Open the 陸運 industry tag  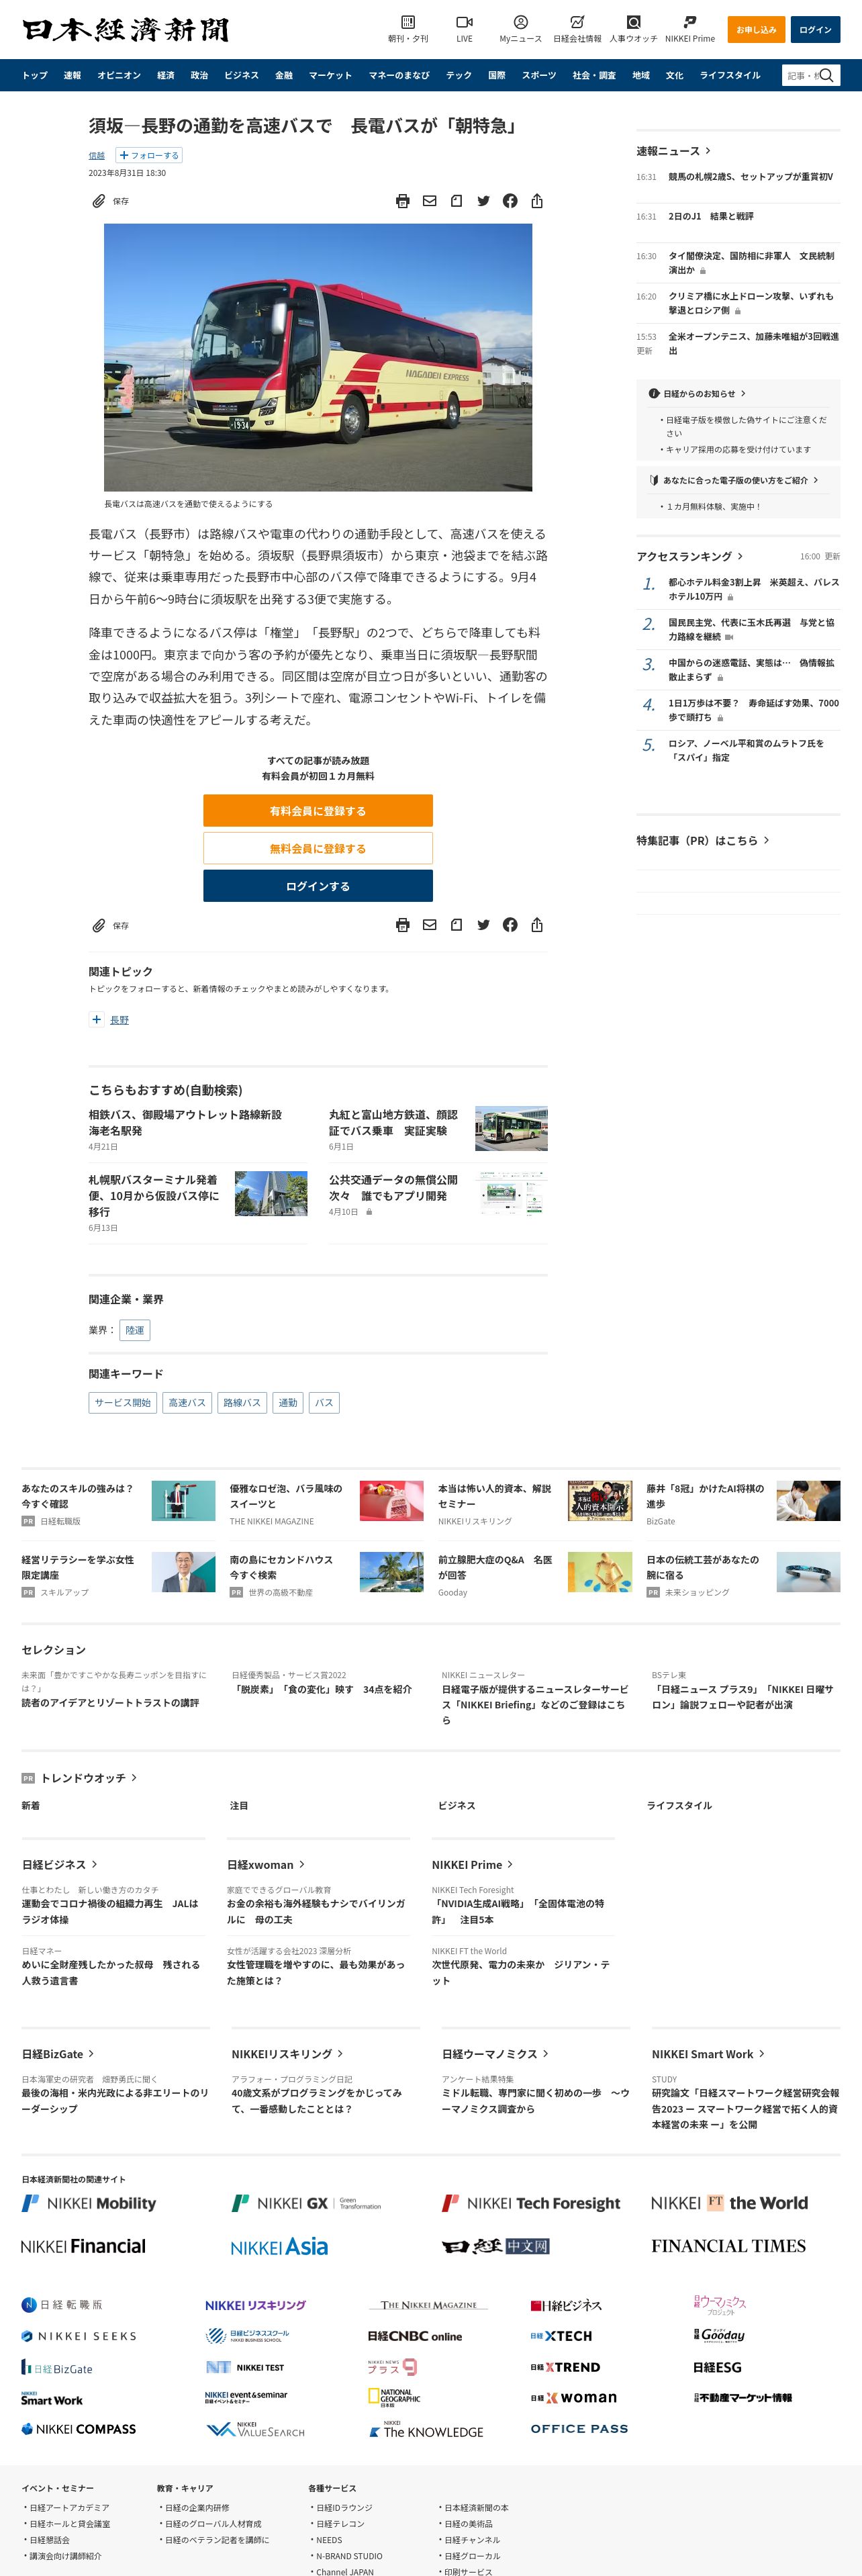(135, 1330)
